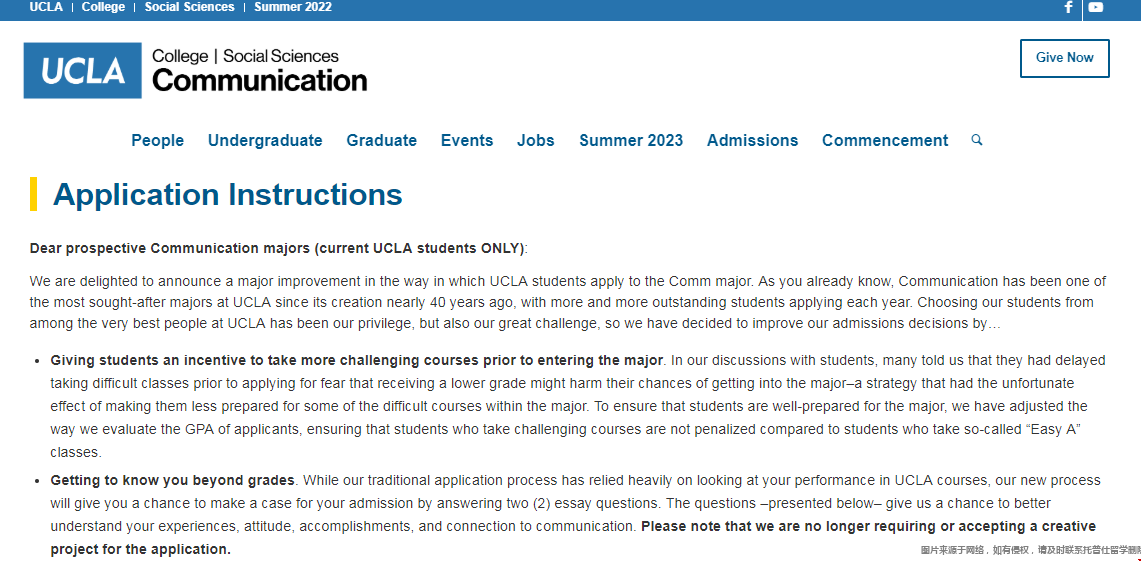
Task: Go to the Events page
Action: 467,141
